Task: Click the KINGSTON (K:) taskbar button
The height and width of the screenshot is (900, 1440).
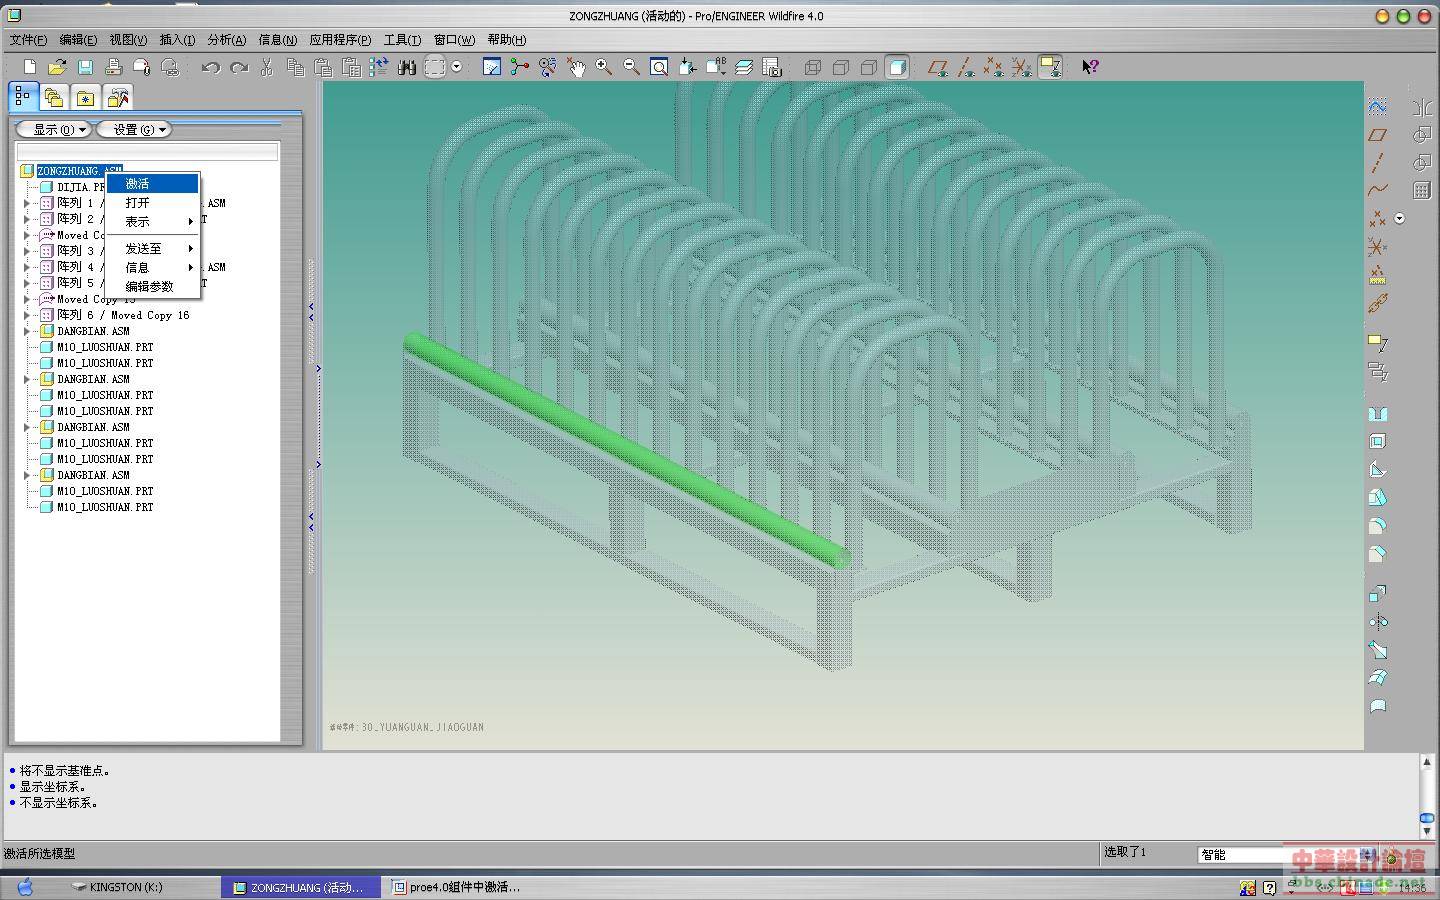Action: coord(118,887)
